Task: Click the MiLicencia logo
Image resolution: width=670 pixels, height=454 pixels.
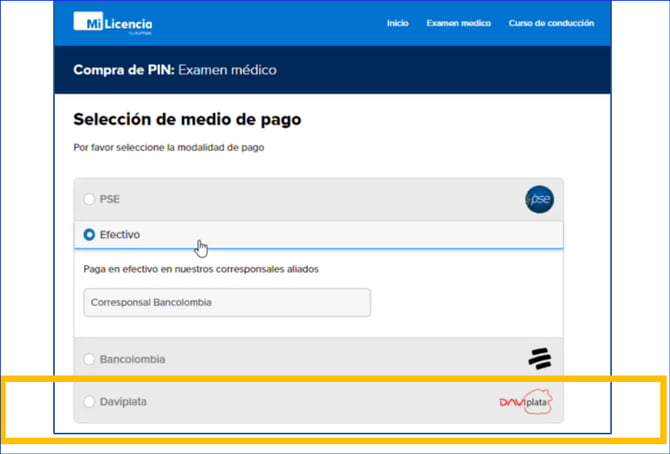Action: click(113, 23)
